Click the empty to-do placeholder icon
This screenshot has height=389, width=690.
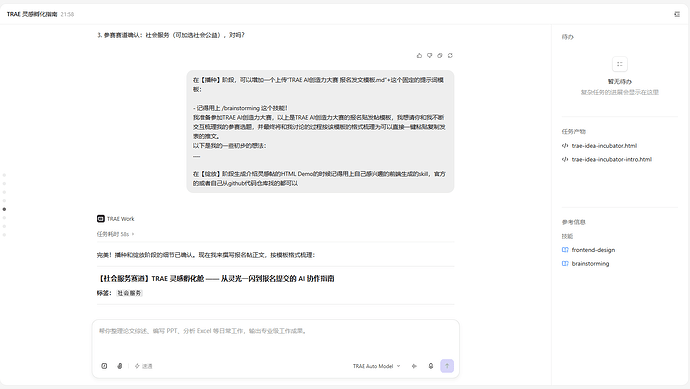[620, 64]
